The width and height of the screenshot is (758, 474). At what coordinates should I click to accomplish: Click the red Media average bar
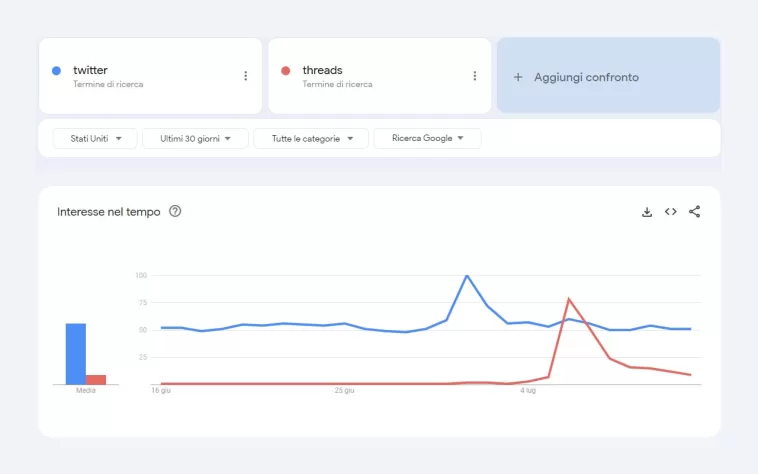tap(96, 380)
